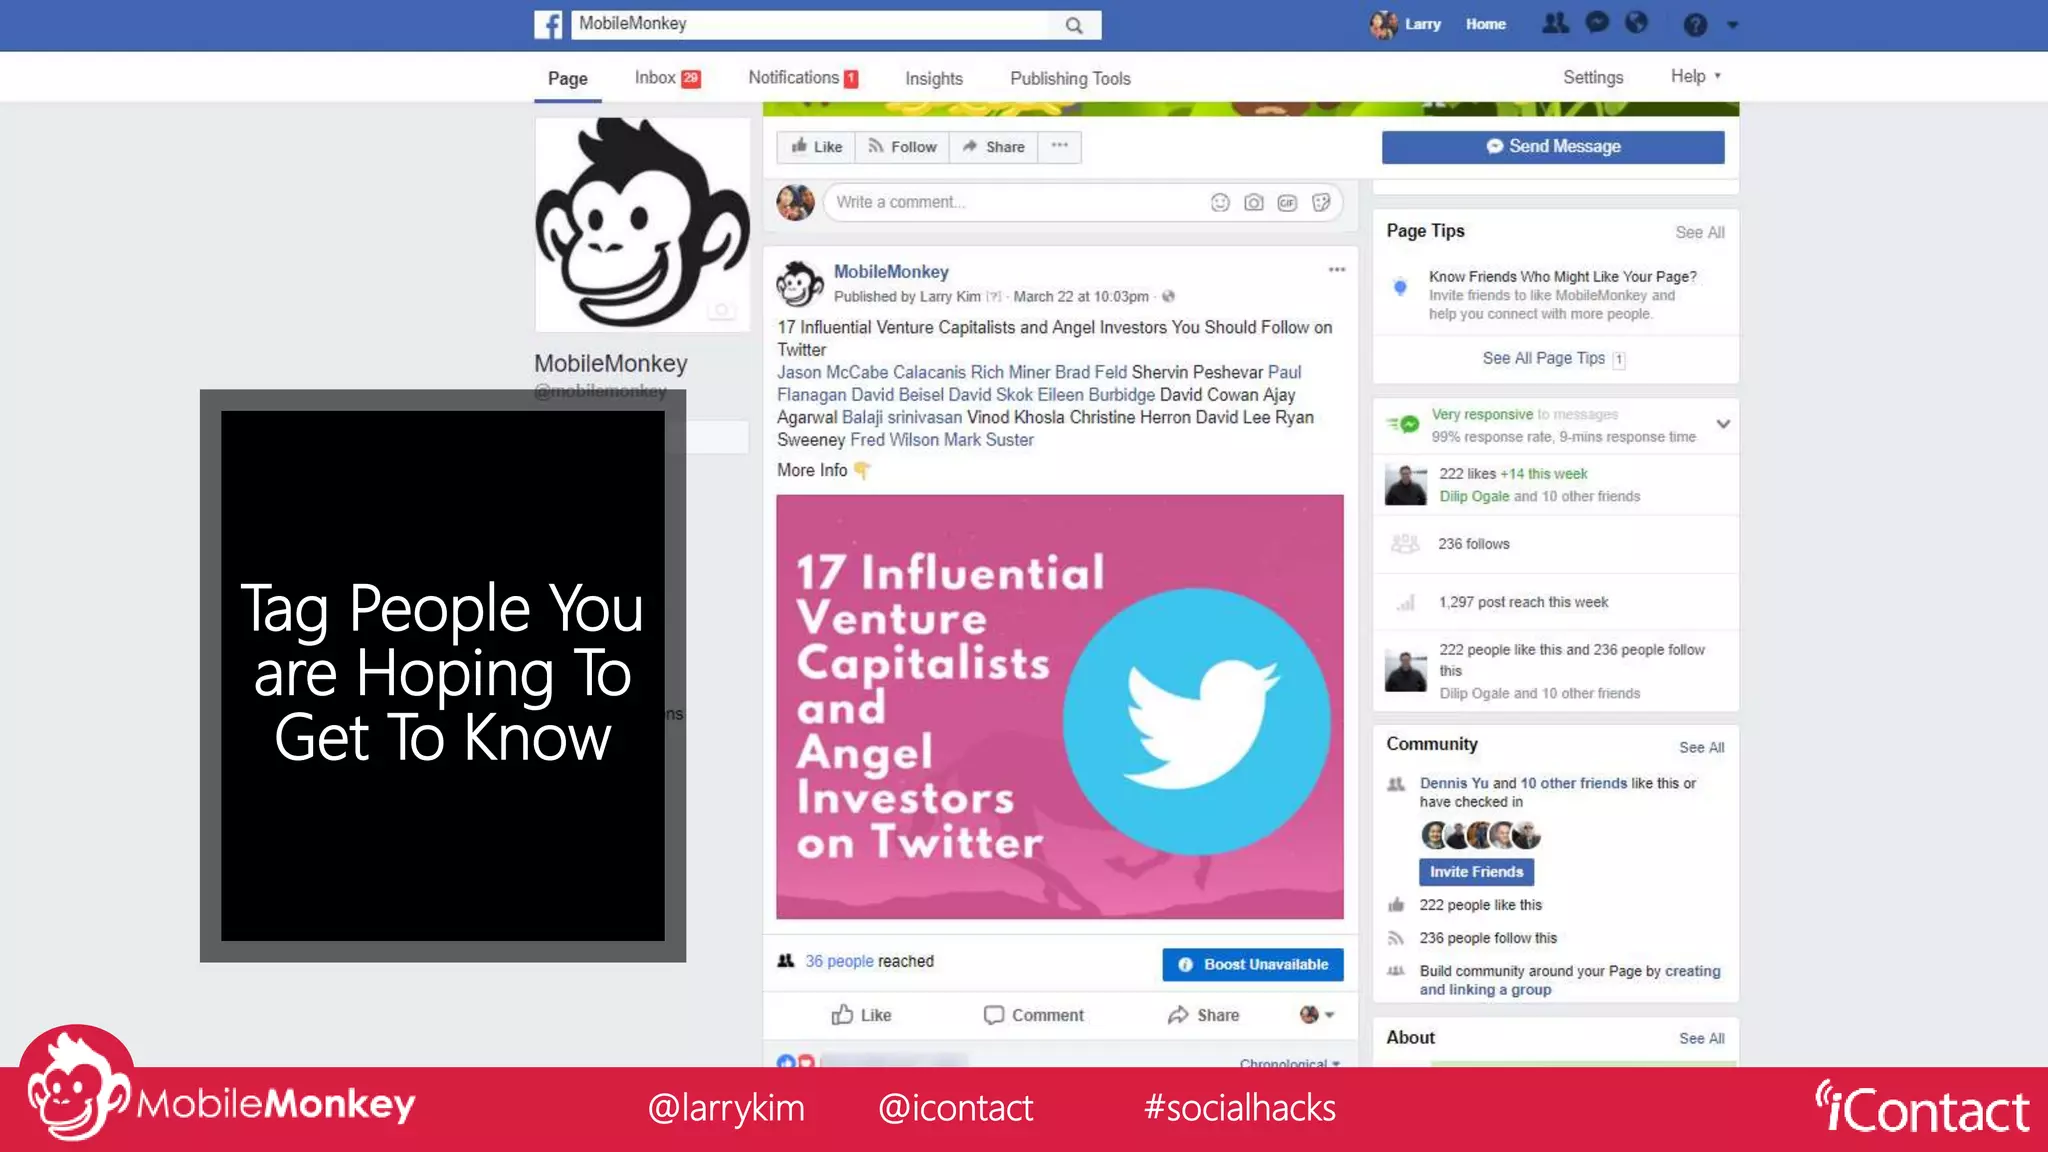The image size is (2048, 1152).
Task: Insert an emoji in the comment
Action: point(1220,203)
